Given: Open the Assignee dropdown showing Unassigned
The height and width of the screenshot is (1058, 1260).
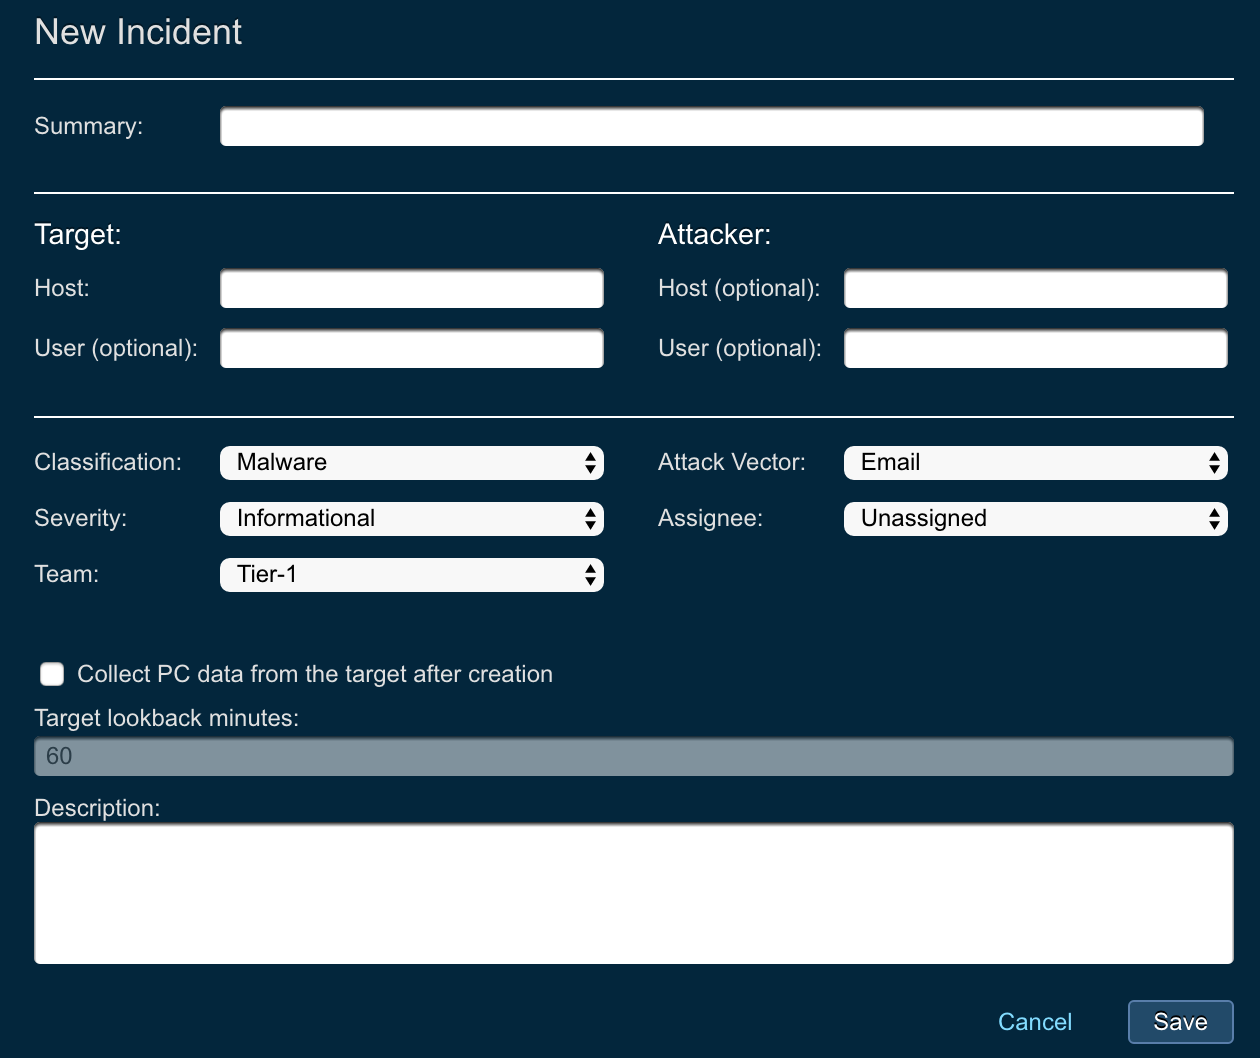Looking at the screenshot, I should (x=1035, y=518).
